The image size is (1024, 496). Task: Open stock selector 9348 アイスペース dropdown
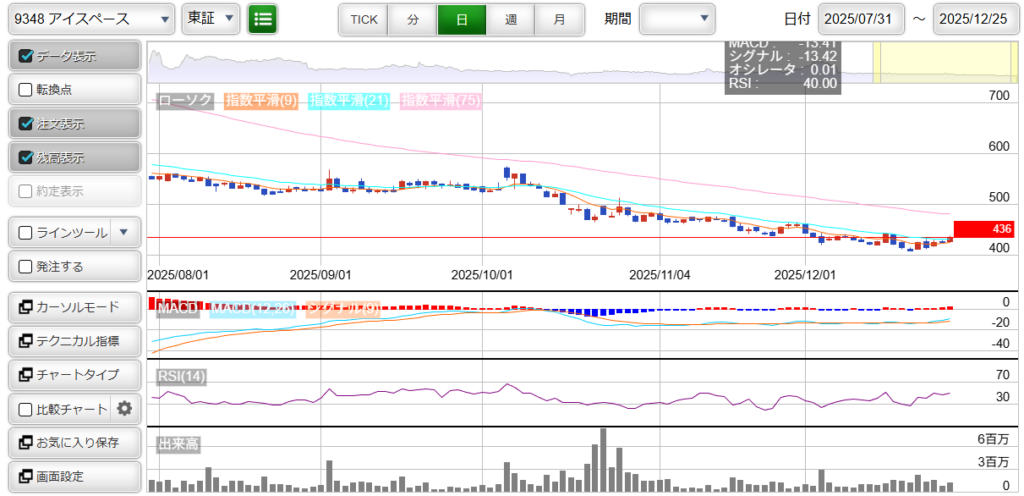pos(88,19)
